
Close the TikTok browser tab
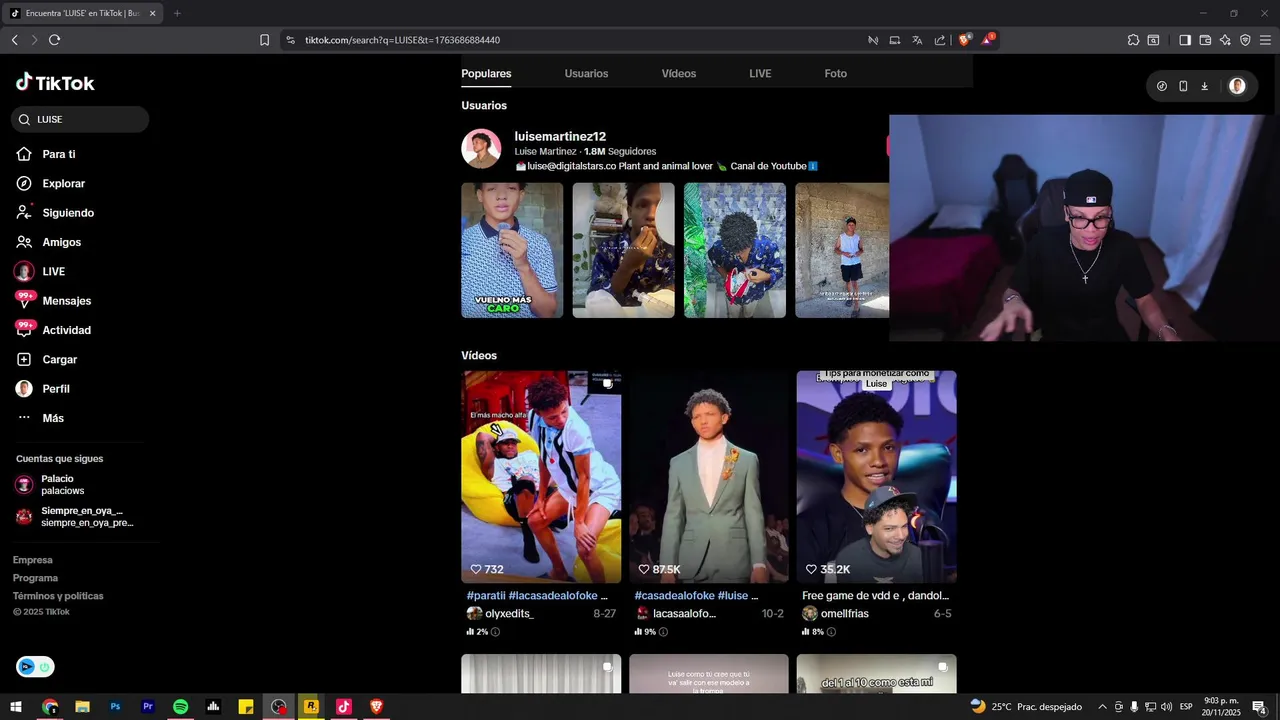[x=153, y=13]
